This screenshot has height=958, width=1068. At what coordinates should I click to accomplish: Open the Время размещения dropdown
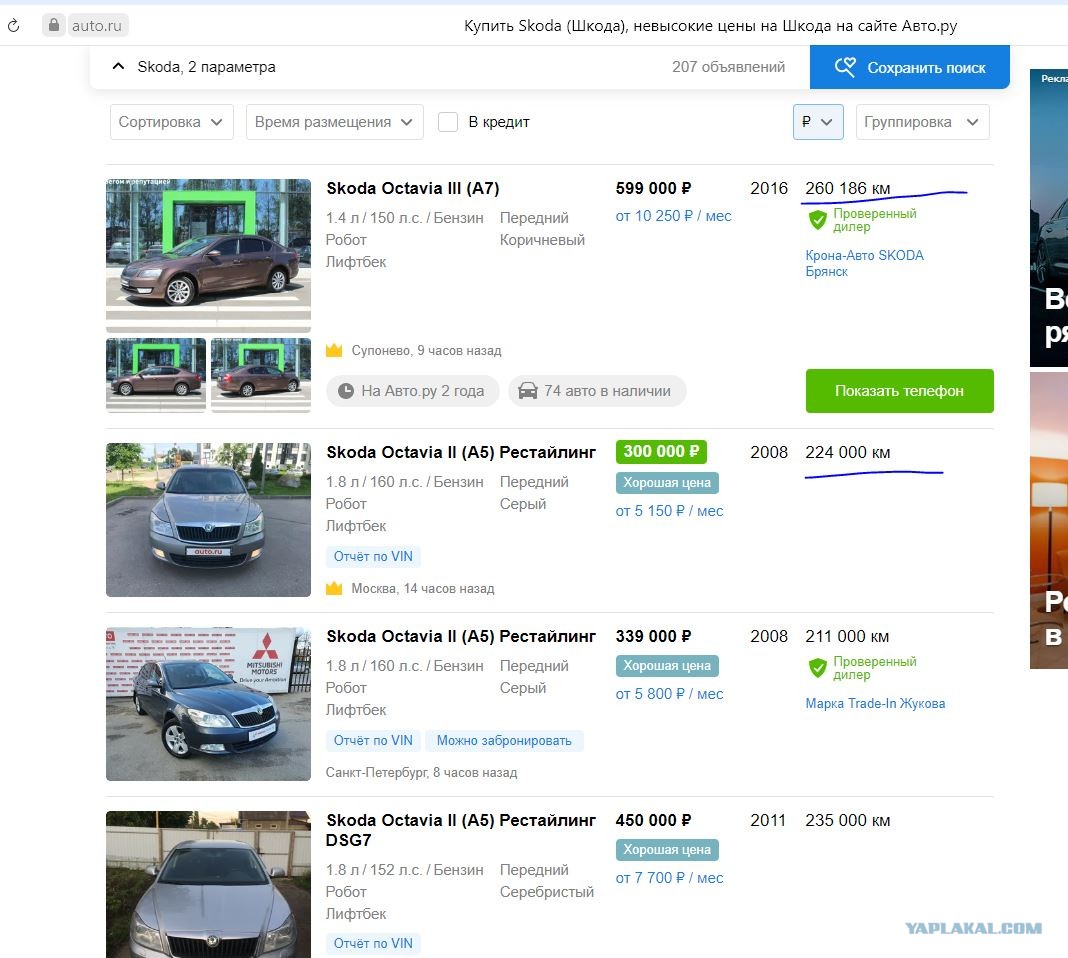click(x=334, y=122)
